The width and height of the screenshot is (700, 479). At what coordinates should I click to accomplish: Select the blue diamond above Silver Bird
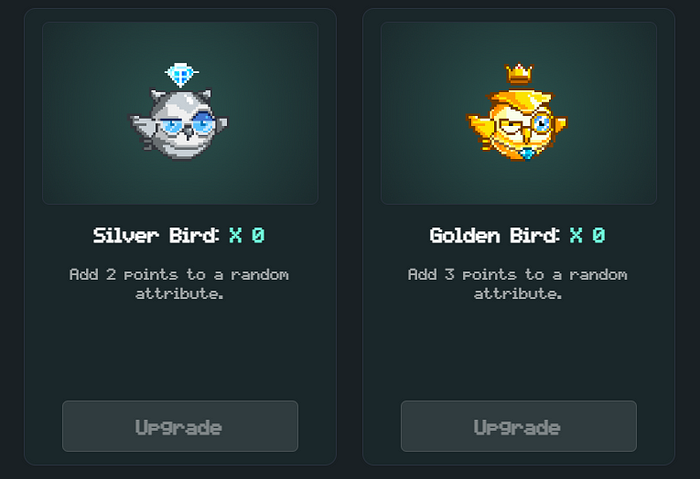click(181, 74)
